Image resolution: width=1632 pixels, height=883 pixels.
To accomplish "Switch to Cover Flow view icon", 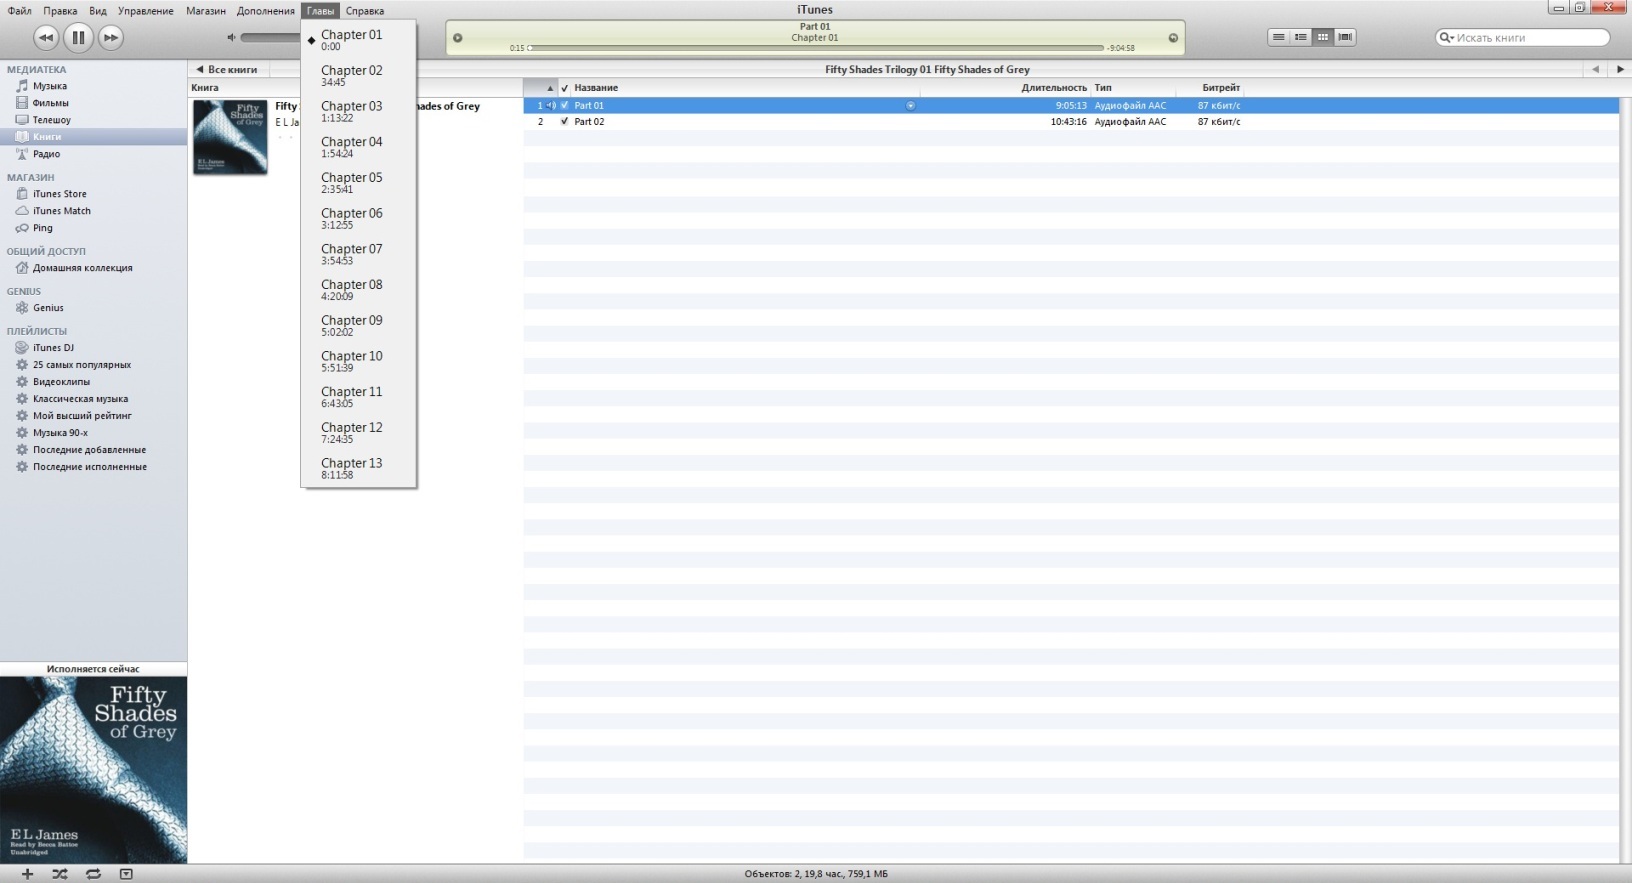I will [x=1345, y=37].
